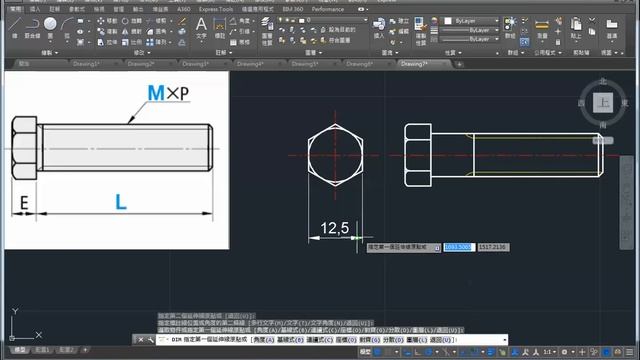Click the Stretch (拉伸) tool
The height and width of the screenshot is (360, 640).
click(107, 42)
